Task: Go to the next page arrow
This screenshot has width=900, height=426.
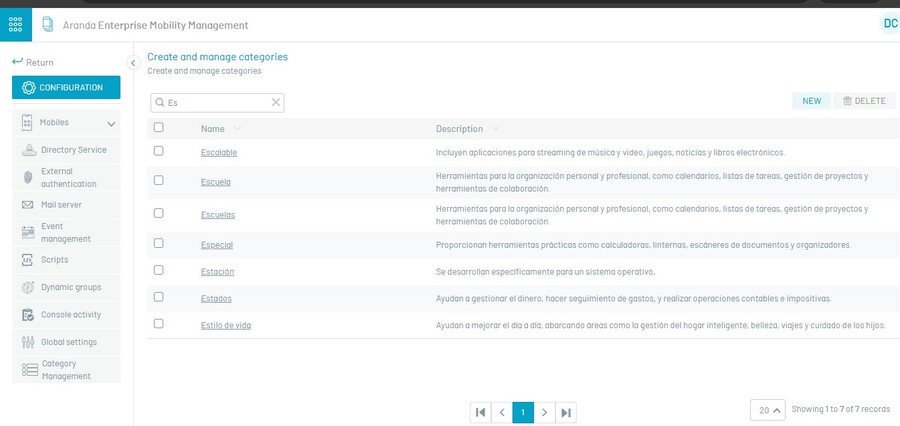Action: pyautogui.click(x=544, y=412)
